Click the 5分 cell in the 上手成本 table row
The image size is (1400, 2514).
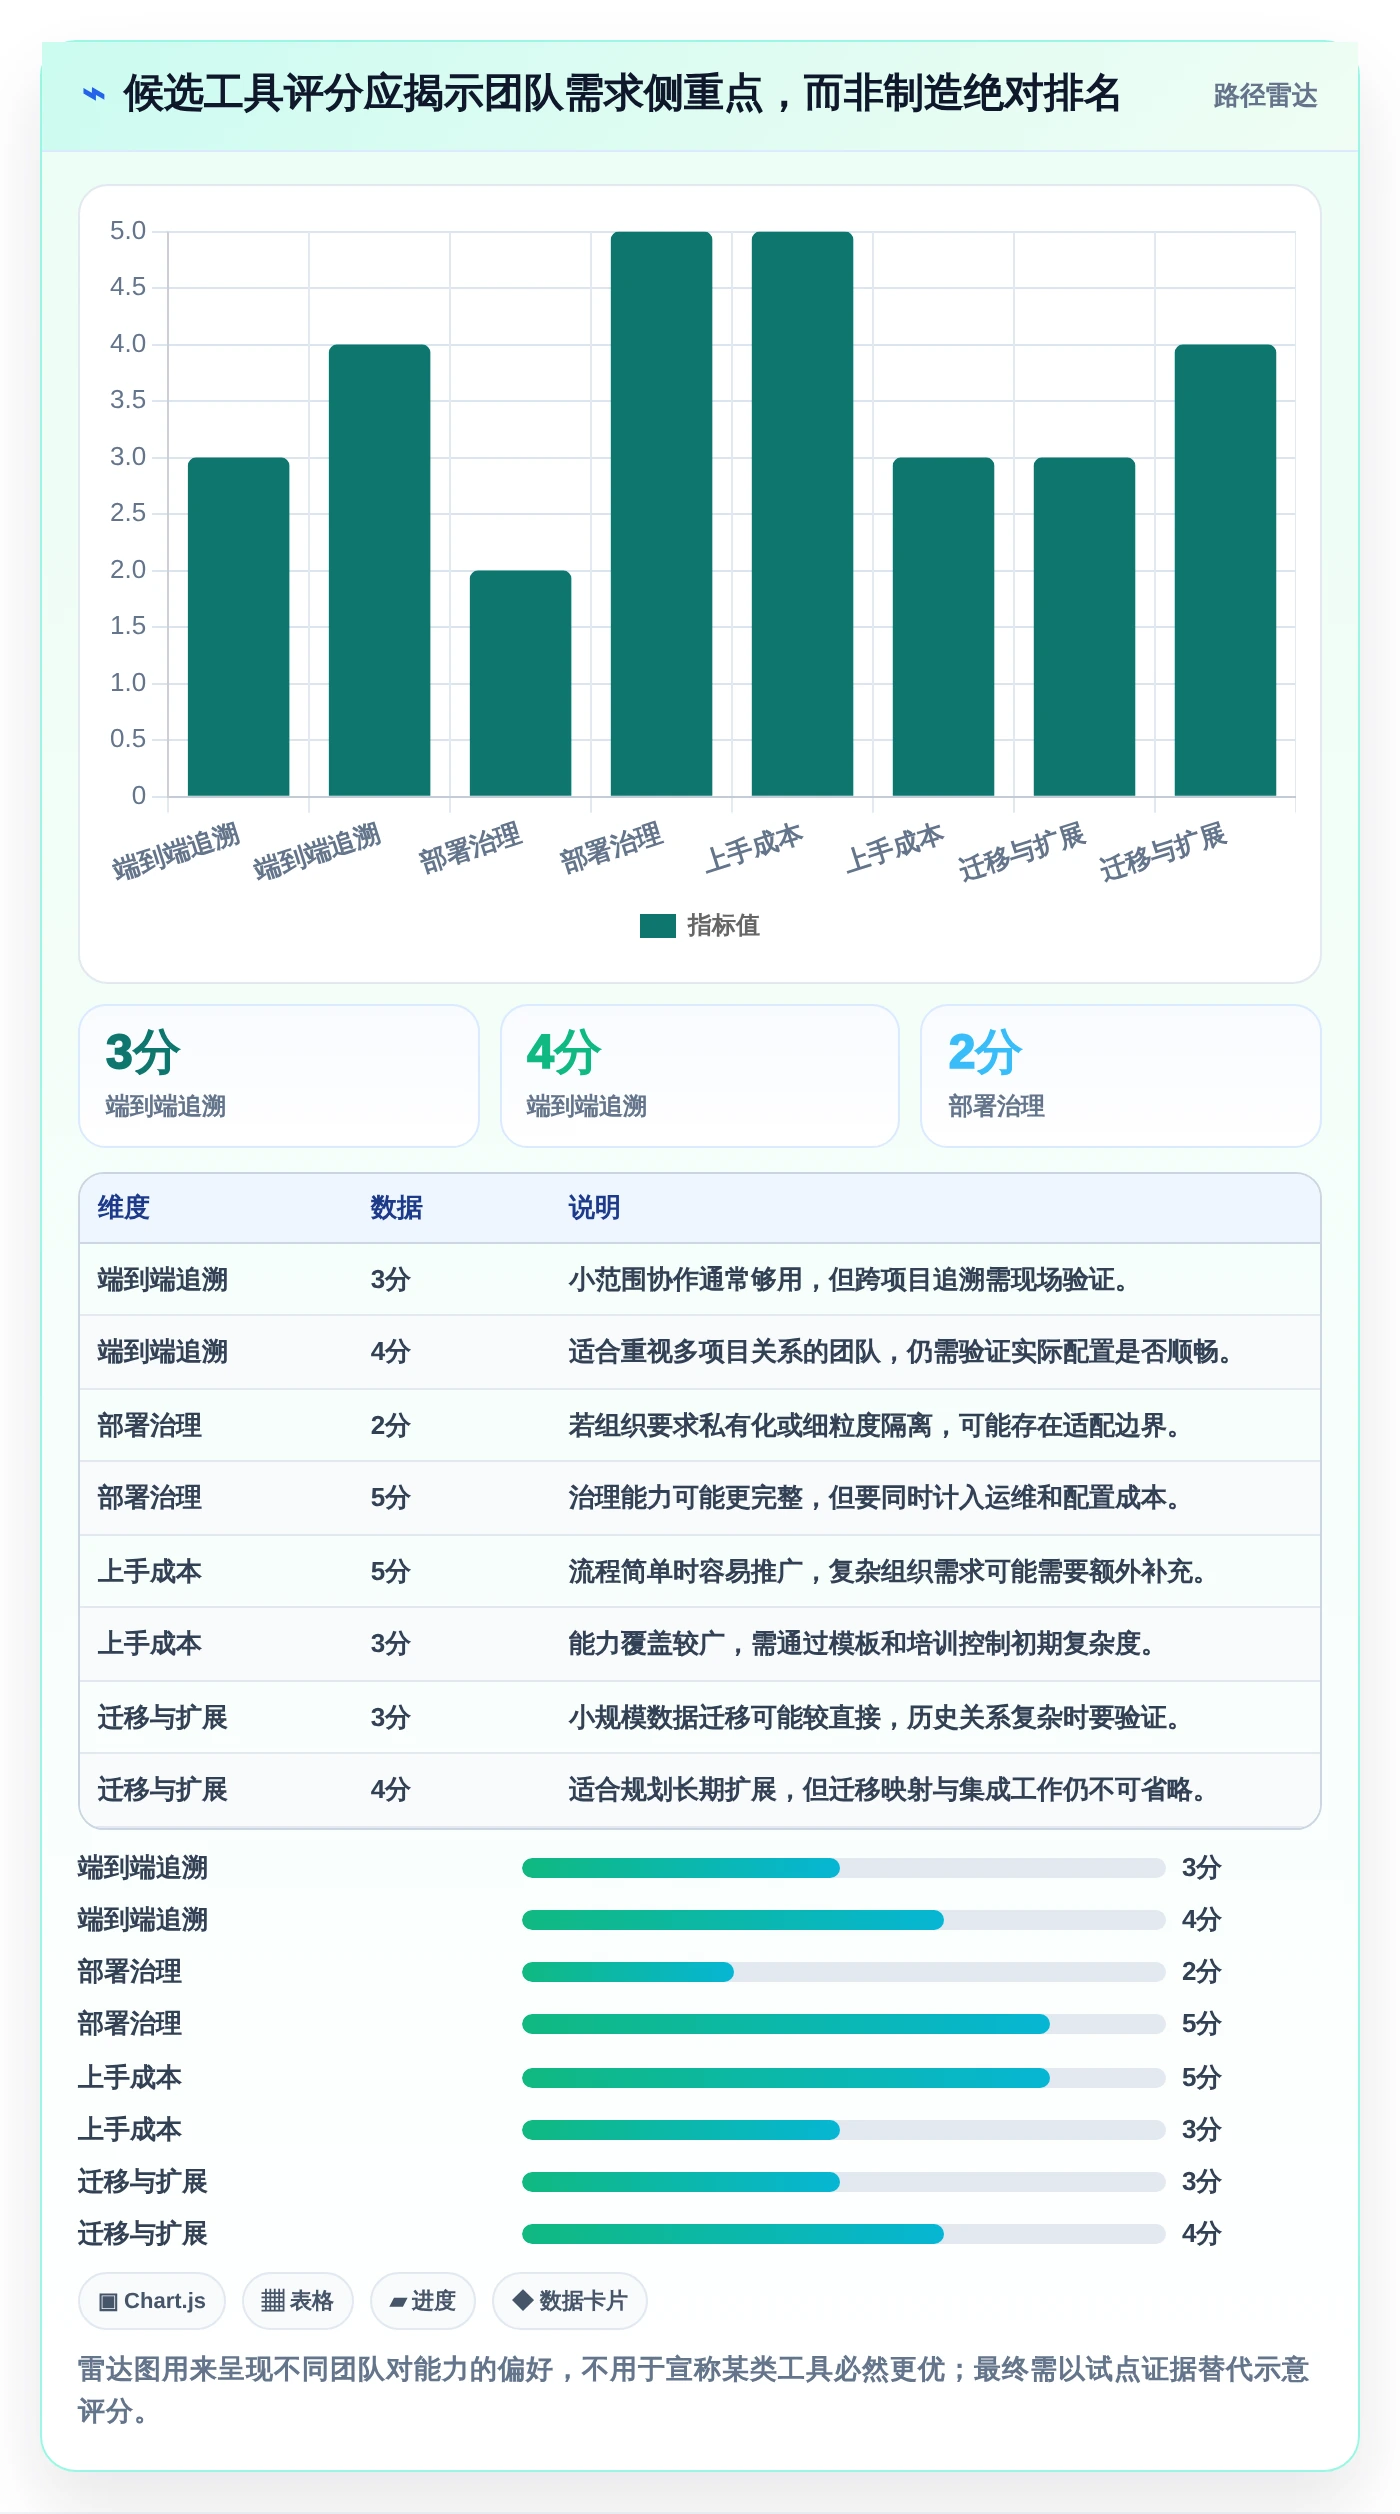[x=391, y=1572]
